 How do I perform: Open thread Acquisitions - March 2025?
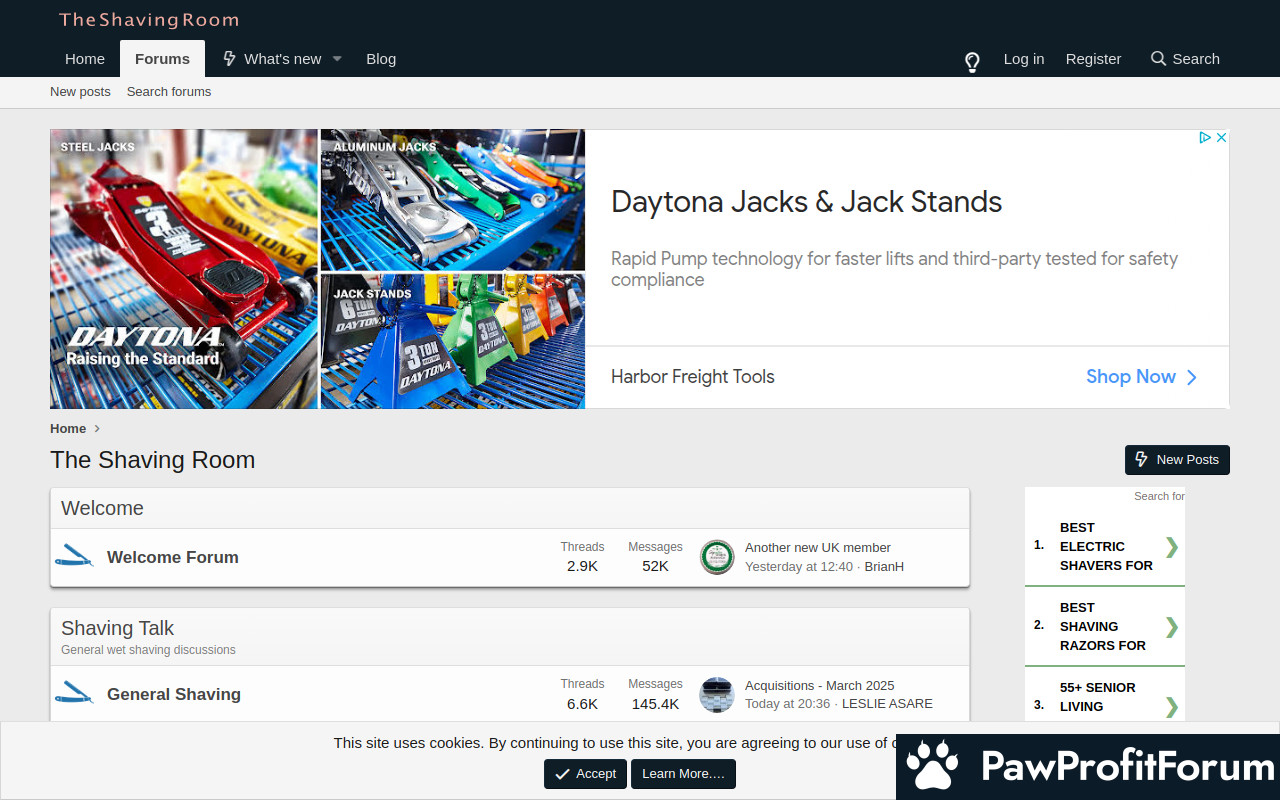point(820,686)
